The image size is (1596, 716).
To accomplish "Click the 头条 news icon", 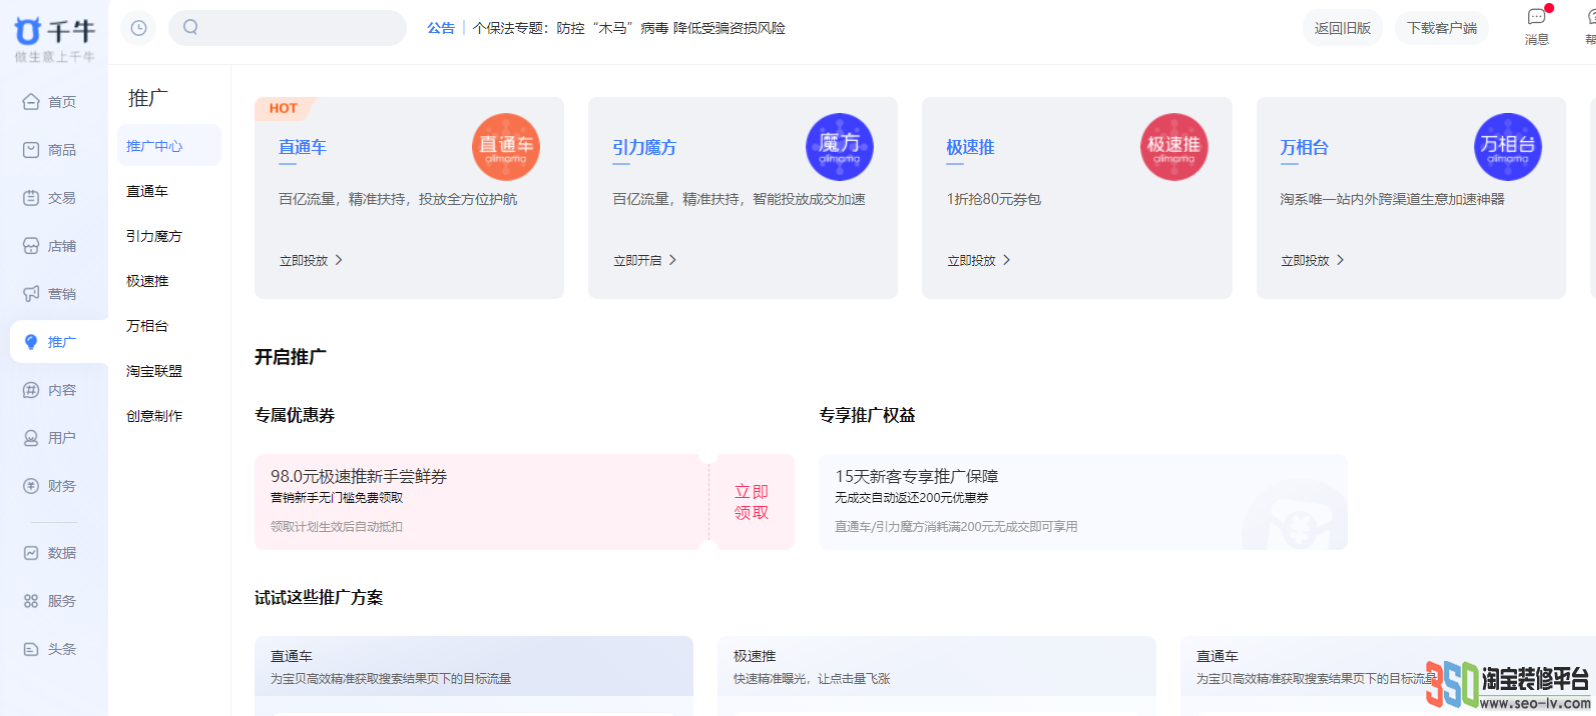I will click(x=31, y=649).
